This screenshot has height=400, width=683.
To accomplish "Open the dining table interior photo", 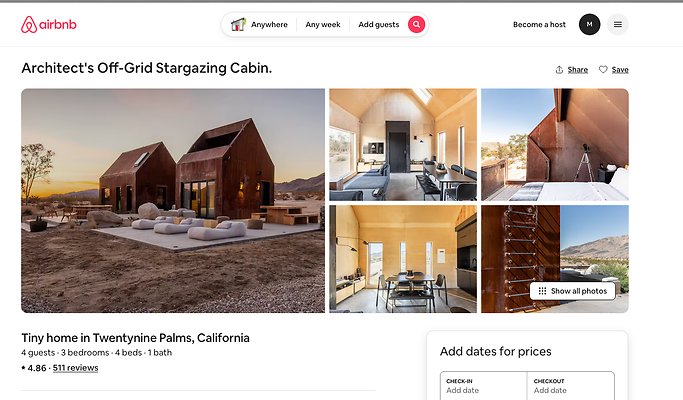I will pyautogui.click(x=403, y=259).
